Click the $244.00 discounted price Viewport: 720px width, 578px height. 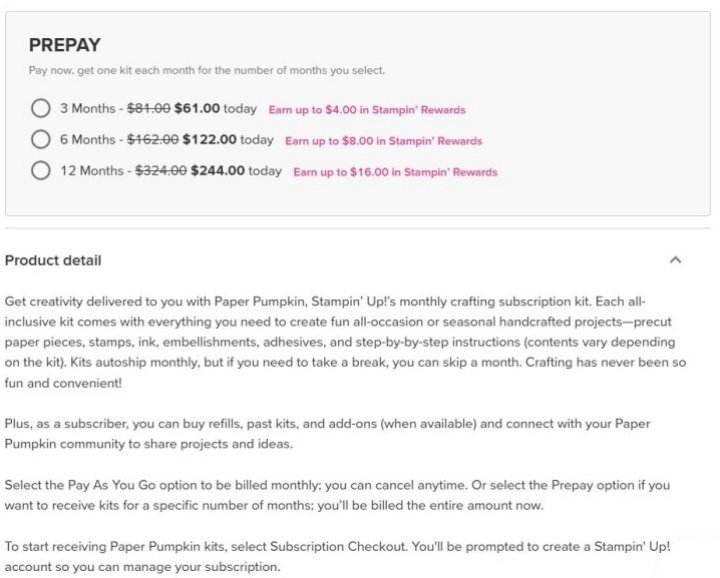click(x=217, y=171)
